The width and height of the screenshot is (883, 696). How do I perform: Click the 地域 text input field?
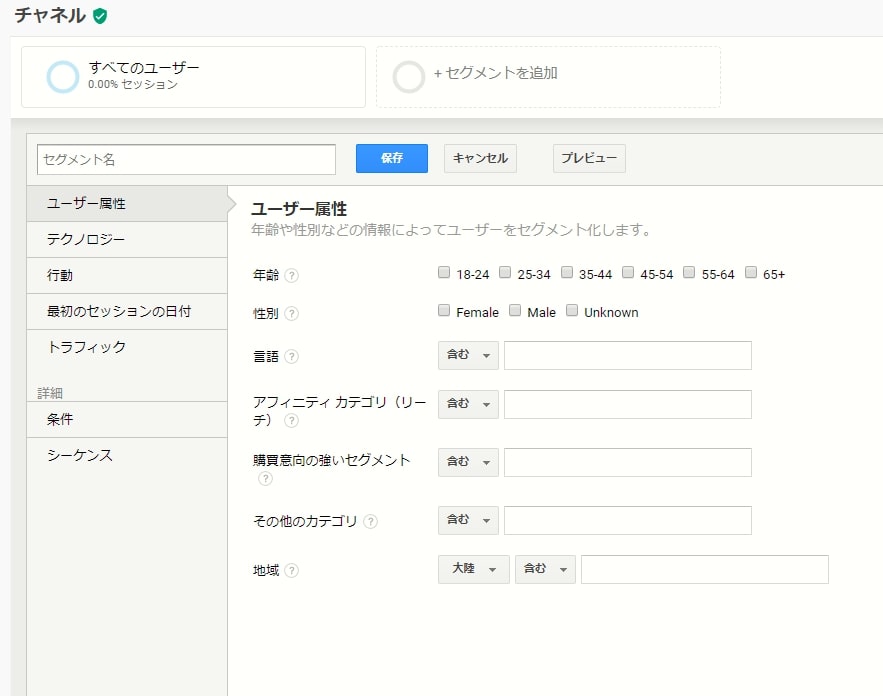pyautogui.click(x=705, y=569)
